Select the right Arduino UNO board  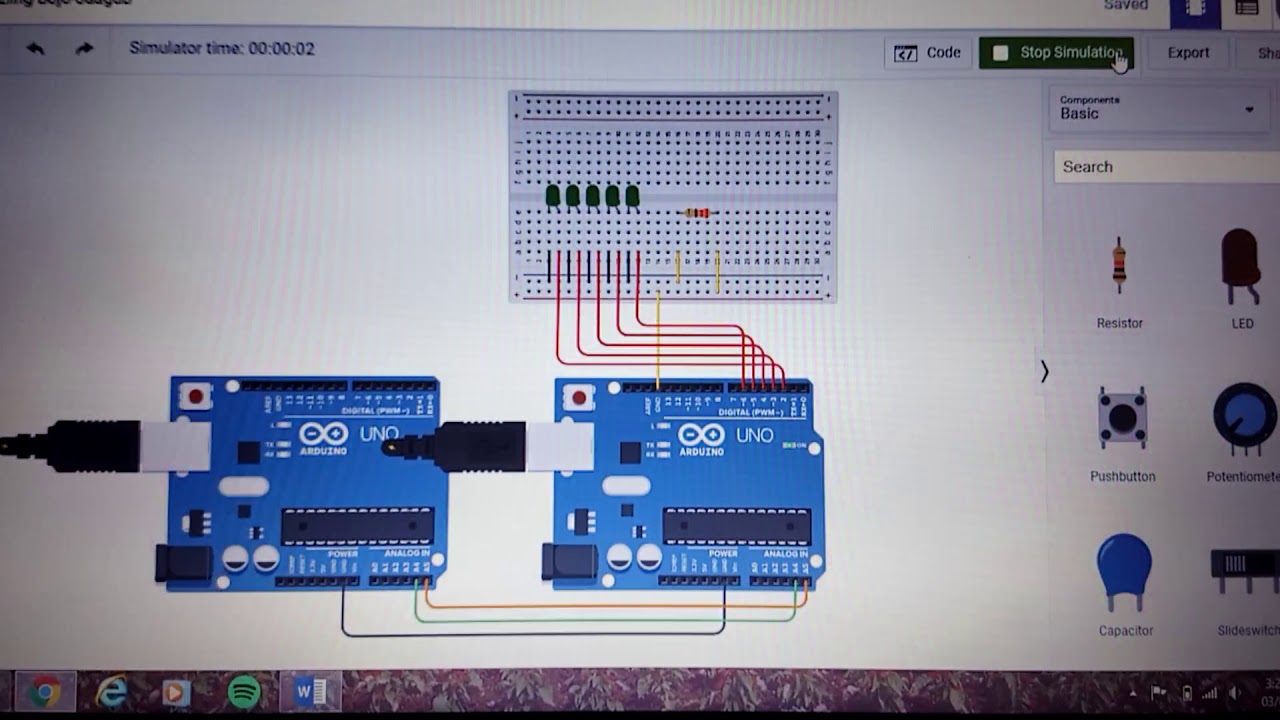pyautogui.click(x=690, y=484)
